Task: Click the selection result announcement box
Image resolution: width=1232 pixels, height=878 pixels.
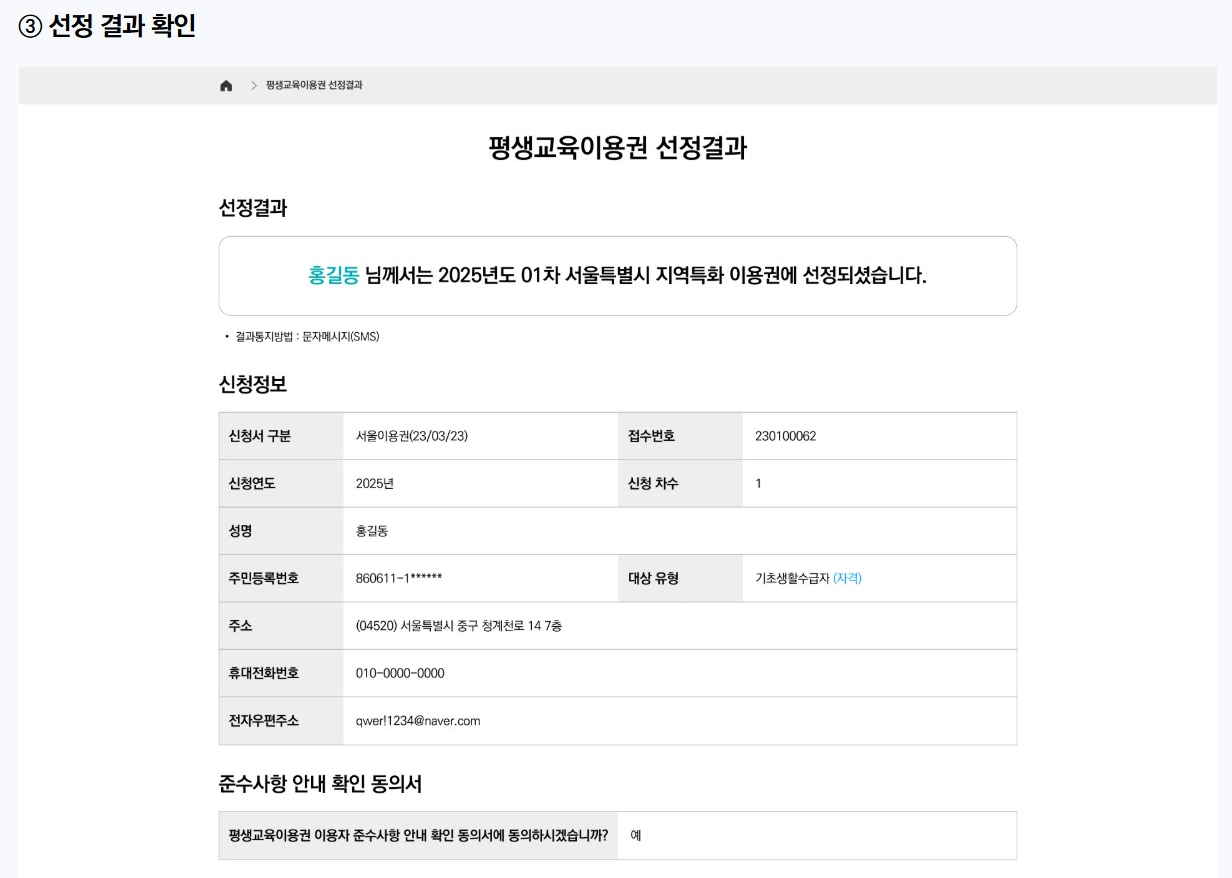Action: (617, 275)
